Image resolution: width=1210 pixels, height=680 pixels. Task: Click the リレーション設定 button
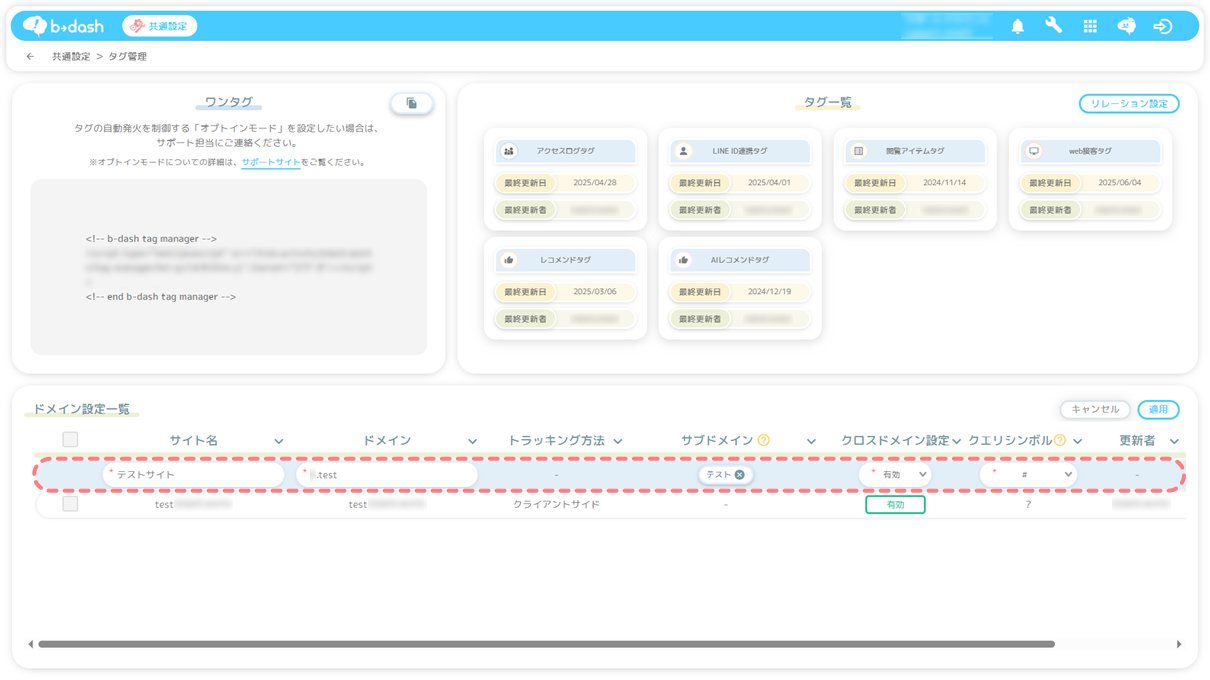coord(1128,104)
